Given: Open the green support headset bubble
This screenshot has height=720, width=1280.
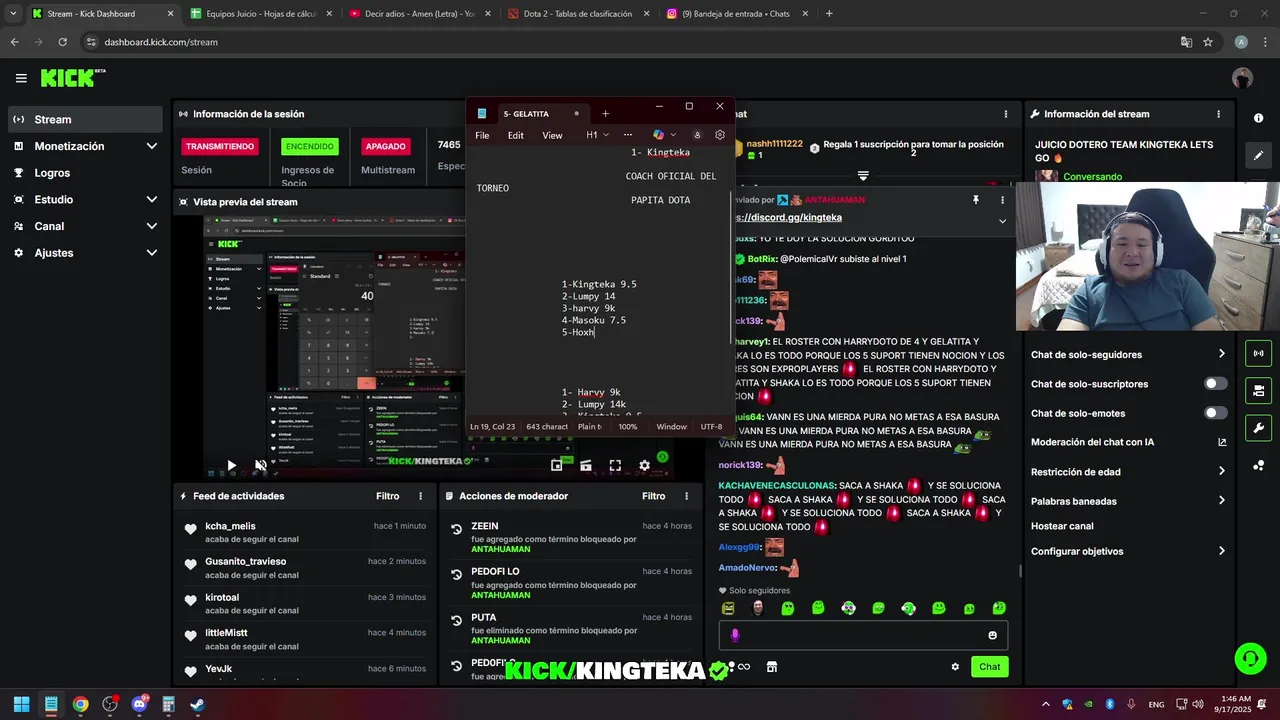Looking at the screenshot, I should pos(1250,658).
